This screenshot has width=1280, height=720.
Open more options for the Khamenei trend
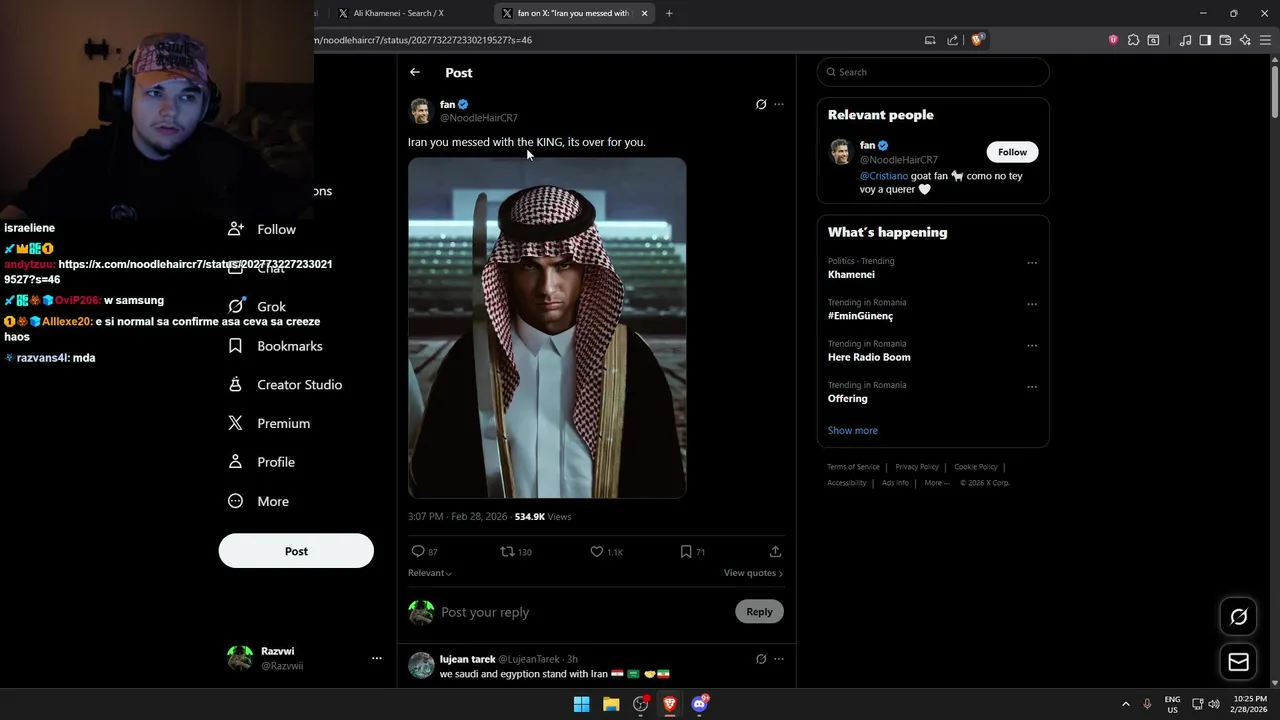click(x=1032, y=263)
